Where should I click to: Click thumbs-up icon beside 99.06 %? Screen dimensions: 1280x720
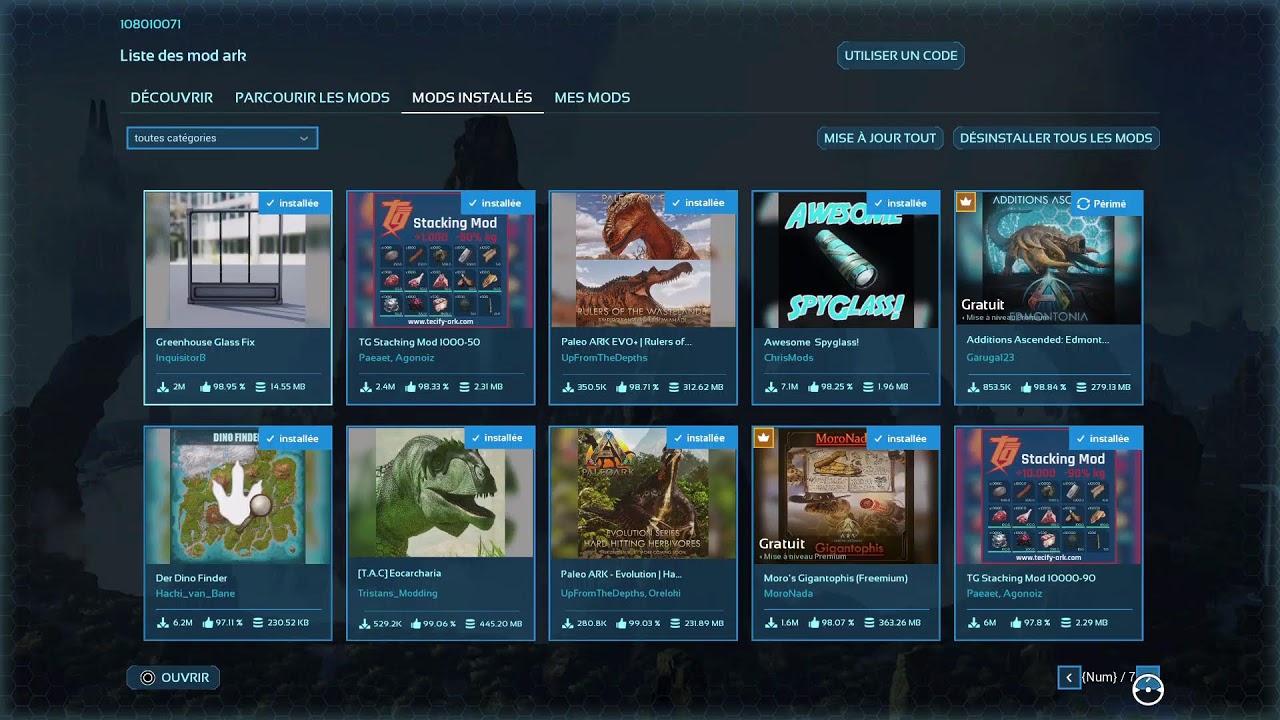pyautogui.click(x=414, y=624)
